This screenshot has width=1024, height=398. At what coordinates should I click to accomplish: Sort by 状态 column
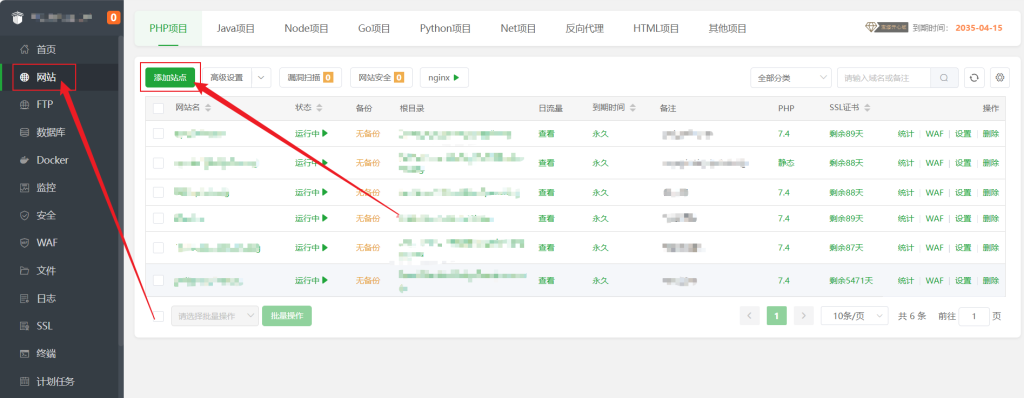(318, 108)
